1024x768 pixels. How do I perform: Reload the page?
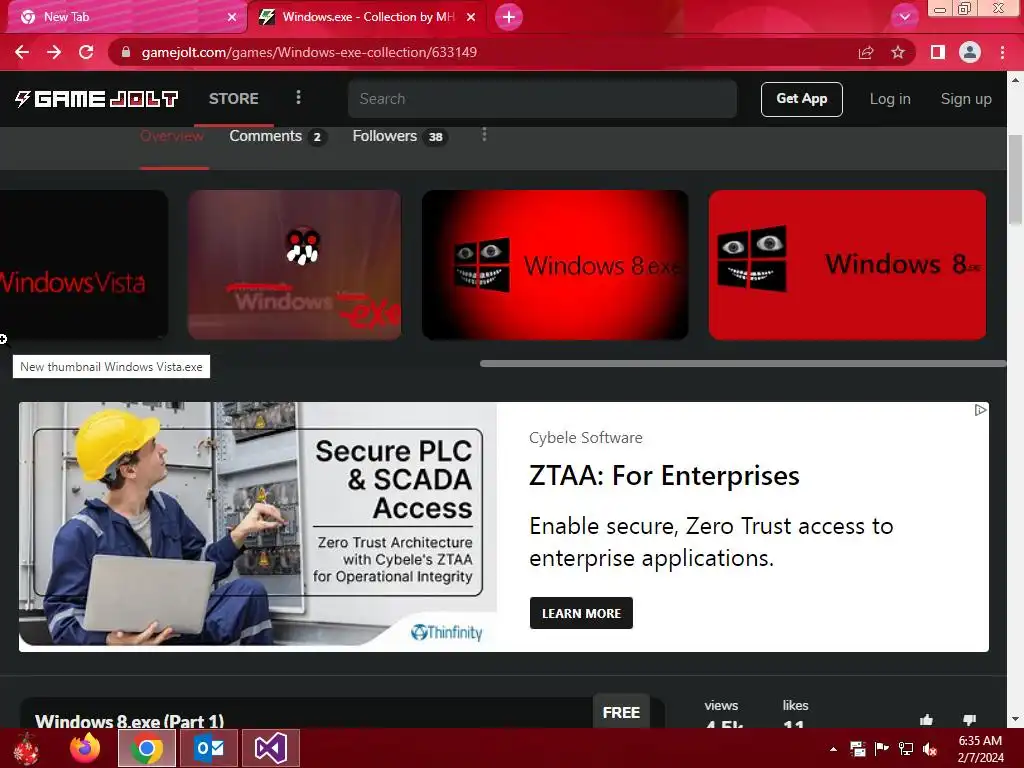pos(86,52)
